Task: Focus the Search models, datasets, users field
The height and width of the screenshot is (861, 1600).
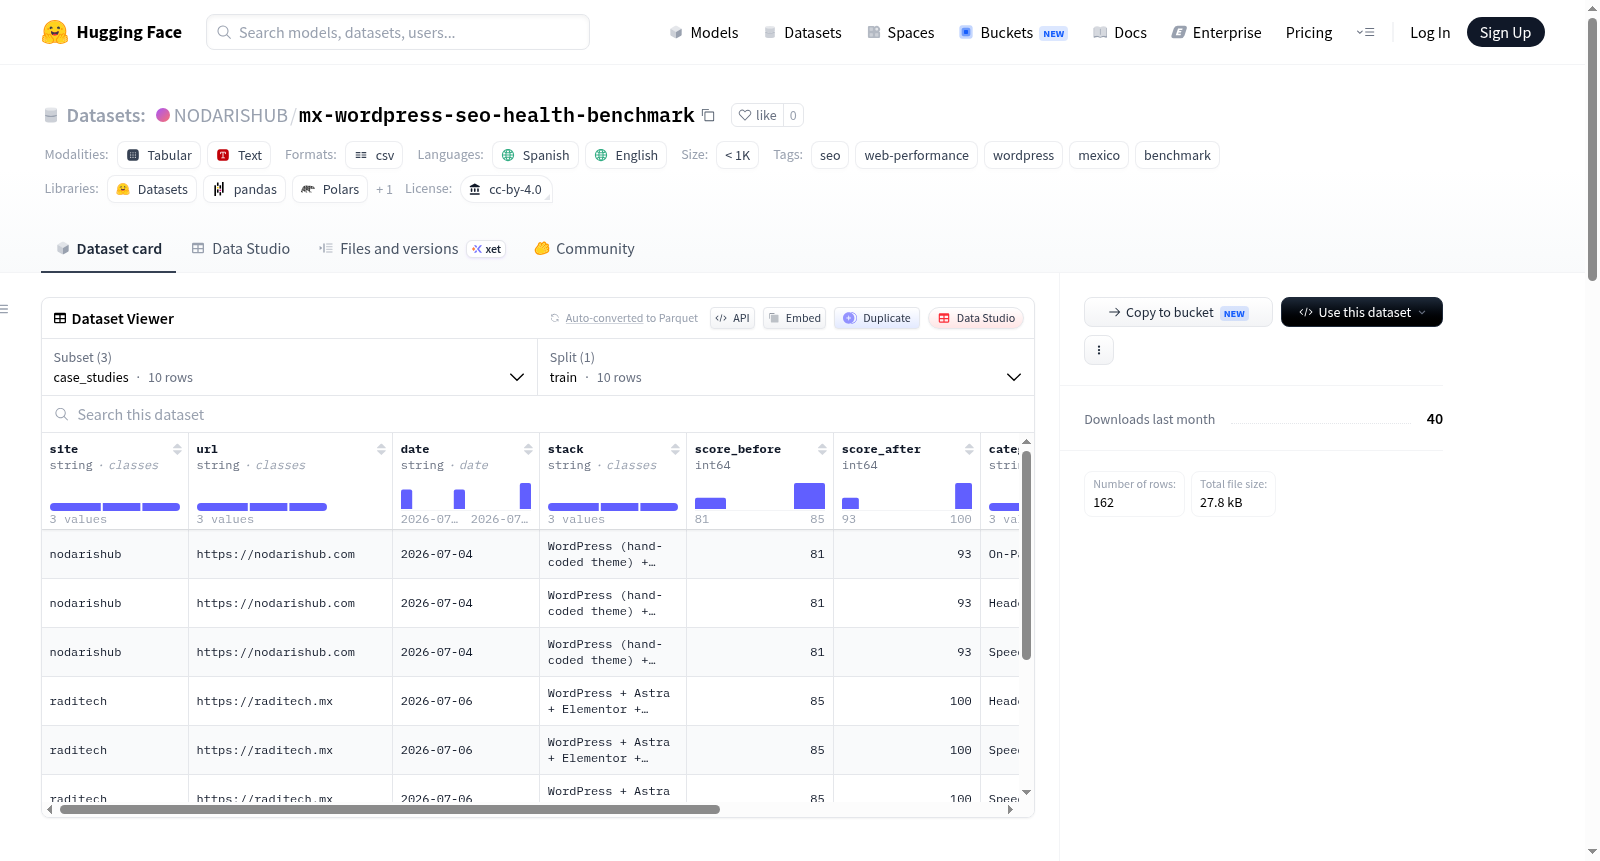Action: point(398,32)
